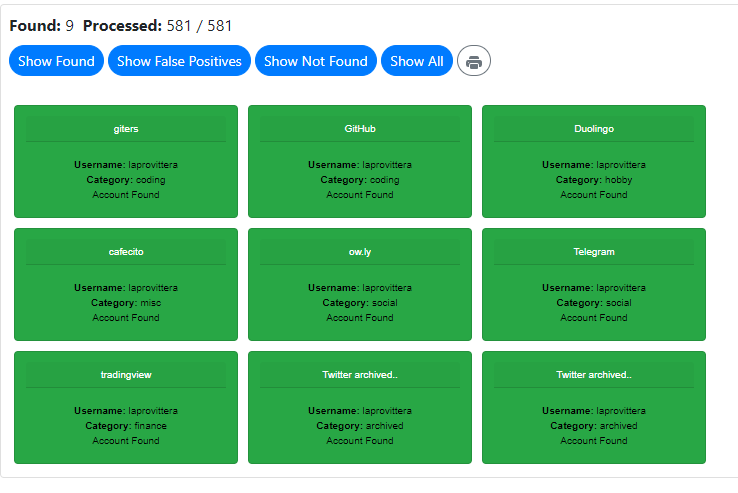Click 'Category: social' in ow.ly card
The height and width of the screenshot is (493, 738).
coord(360,302)
